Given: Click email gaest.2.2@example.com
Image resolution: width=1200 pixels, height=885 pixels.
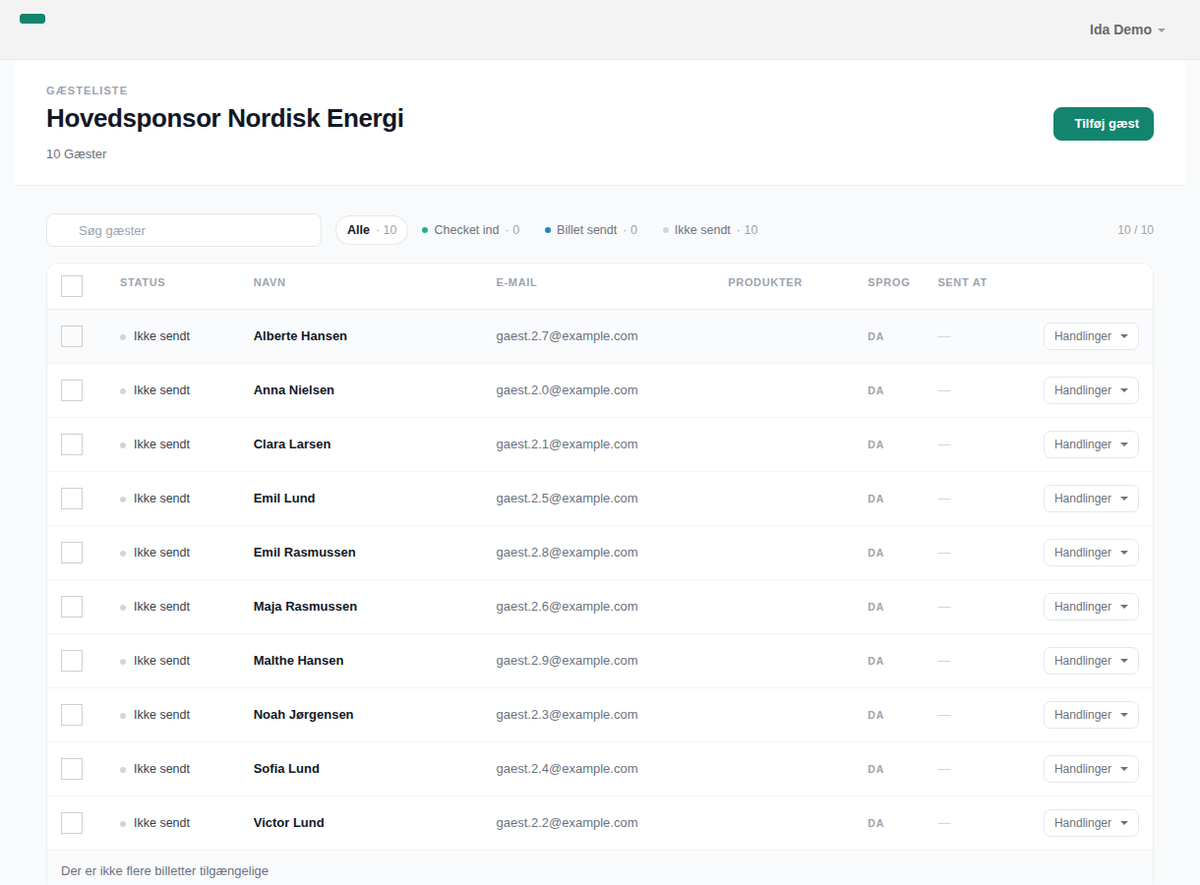Looking at the screenshot, I should point(567,822).
